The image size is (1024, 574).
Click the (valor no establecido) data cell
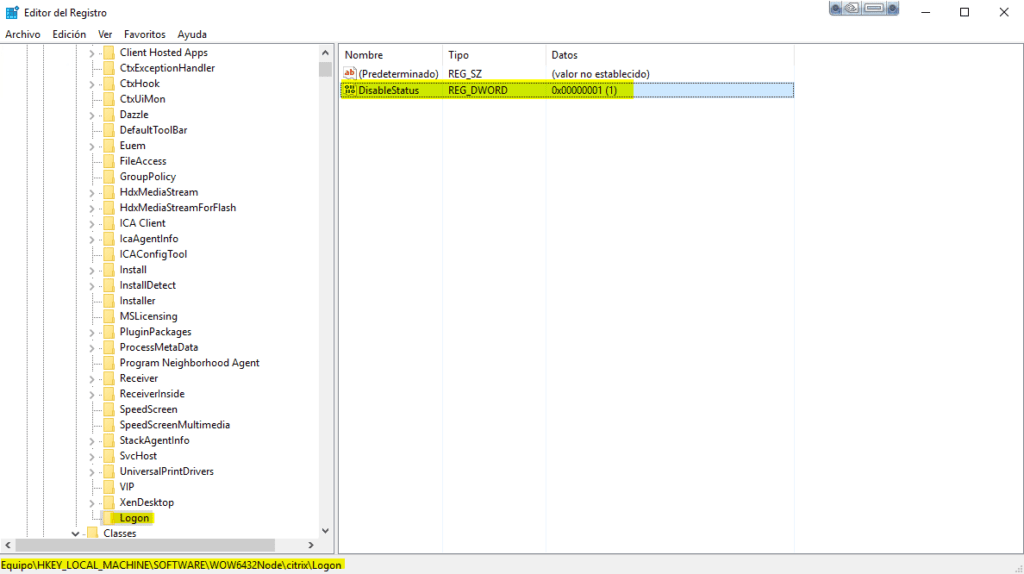[600, 74]
